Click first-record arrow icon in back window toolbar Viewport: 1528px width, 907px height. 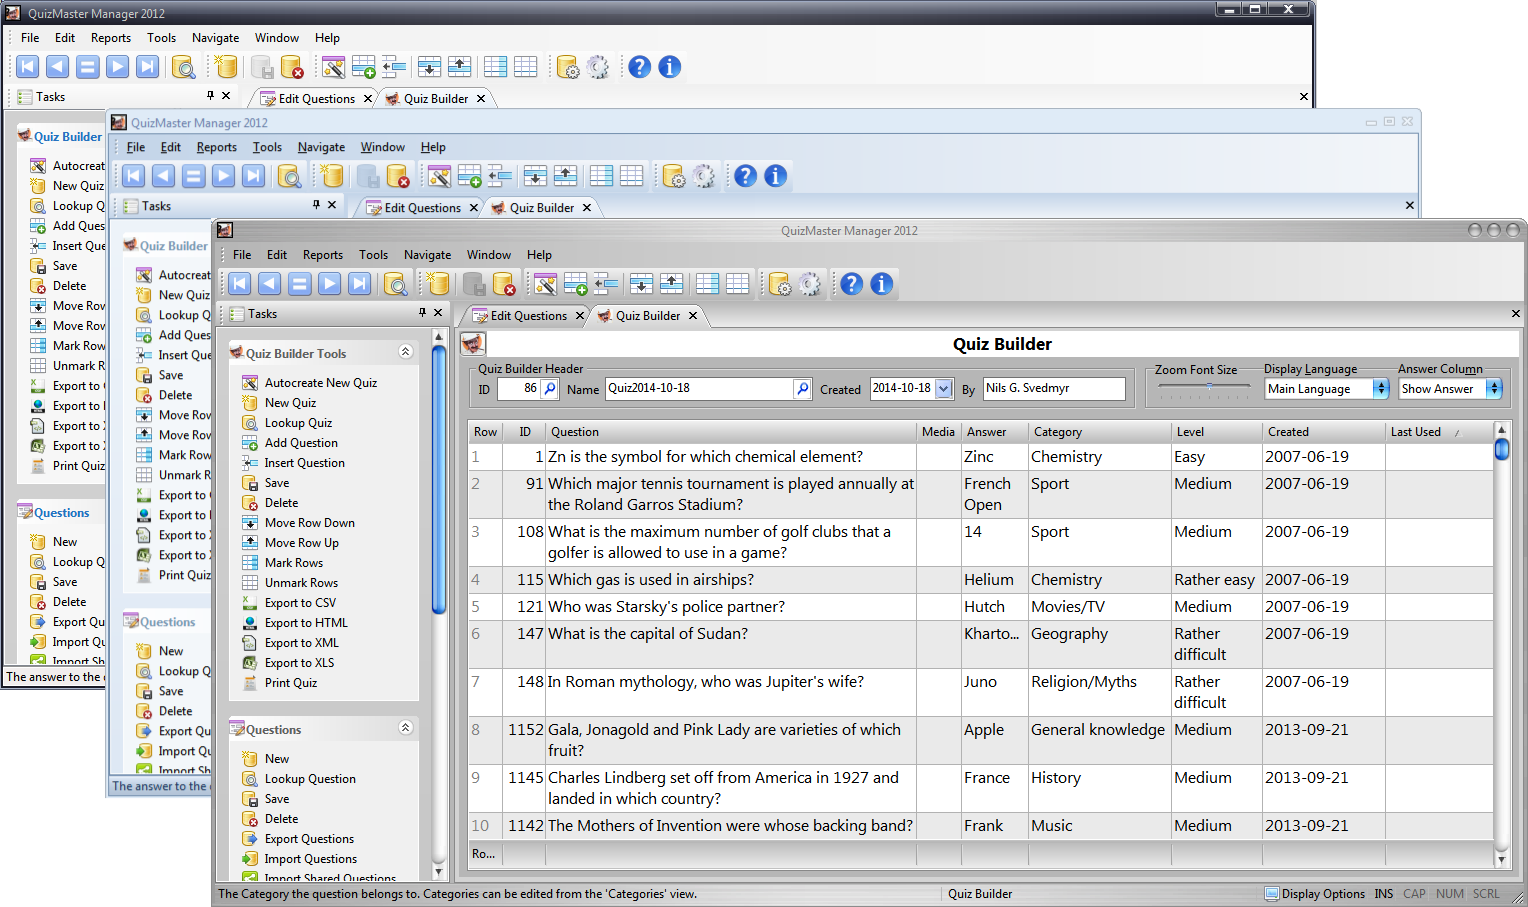pos(28,67)
